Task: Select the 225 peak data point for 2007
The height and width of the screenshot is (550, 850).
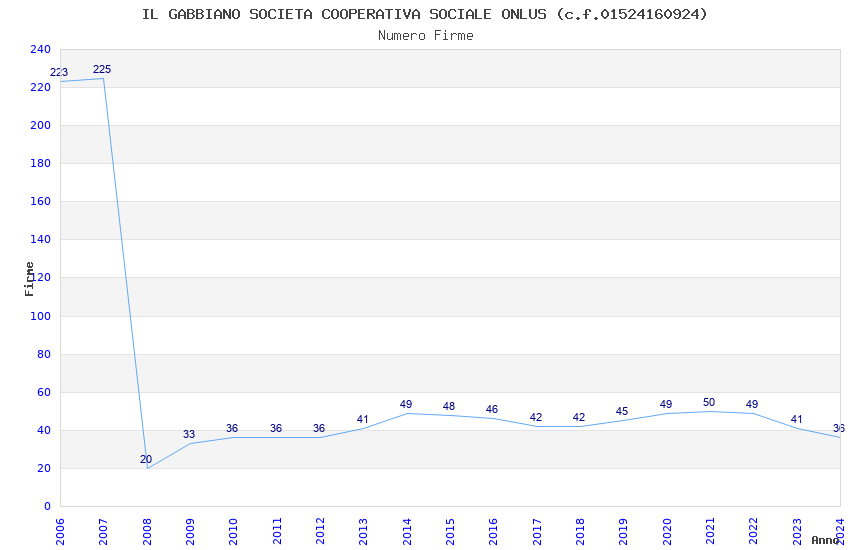Action: click(103, 78)
